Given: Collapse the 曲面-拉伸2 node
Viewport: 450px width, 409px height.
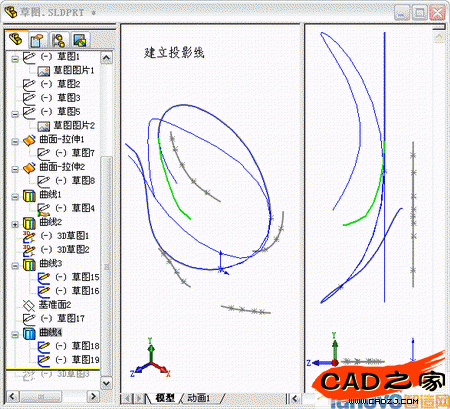Looking at the screenshot, I should click(x=15, y=169).
